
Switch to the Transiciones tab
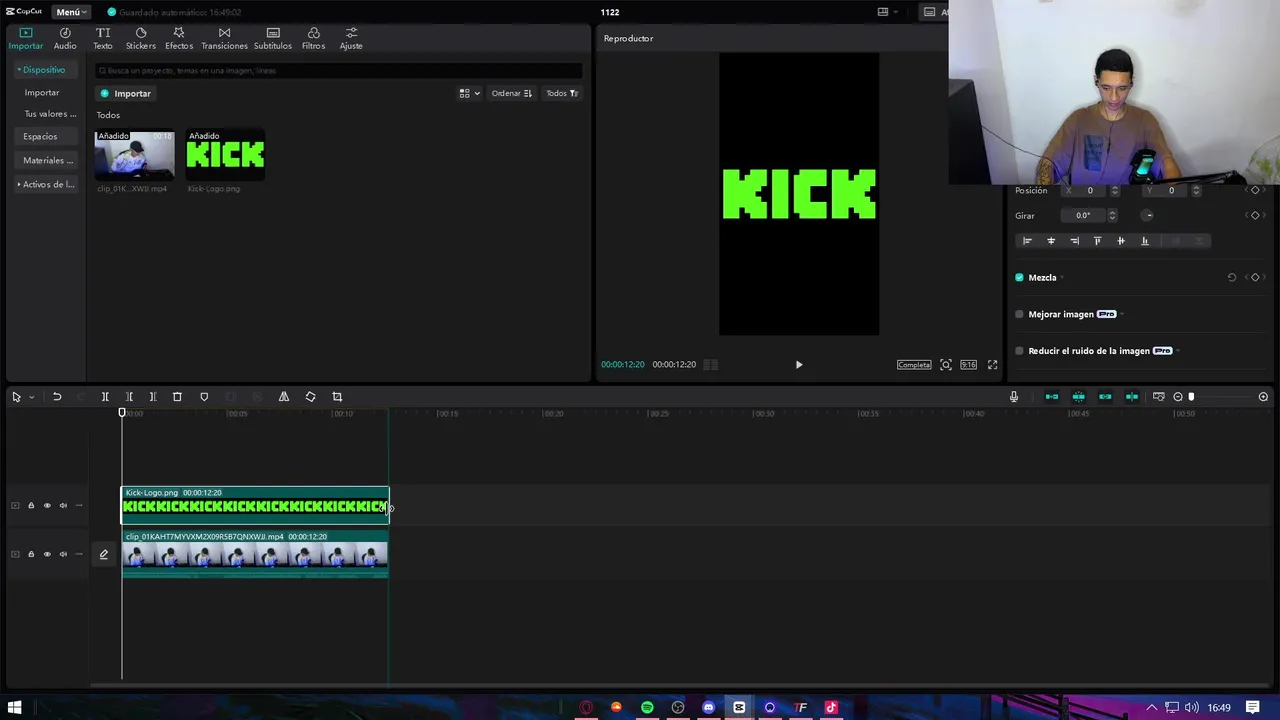[224, 38]
